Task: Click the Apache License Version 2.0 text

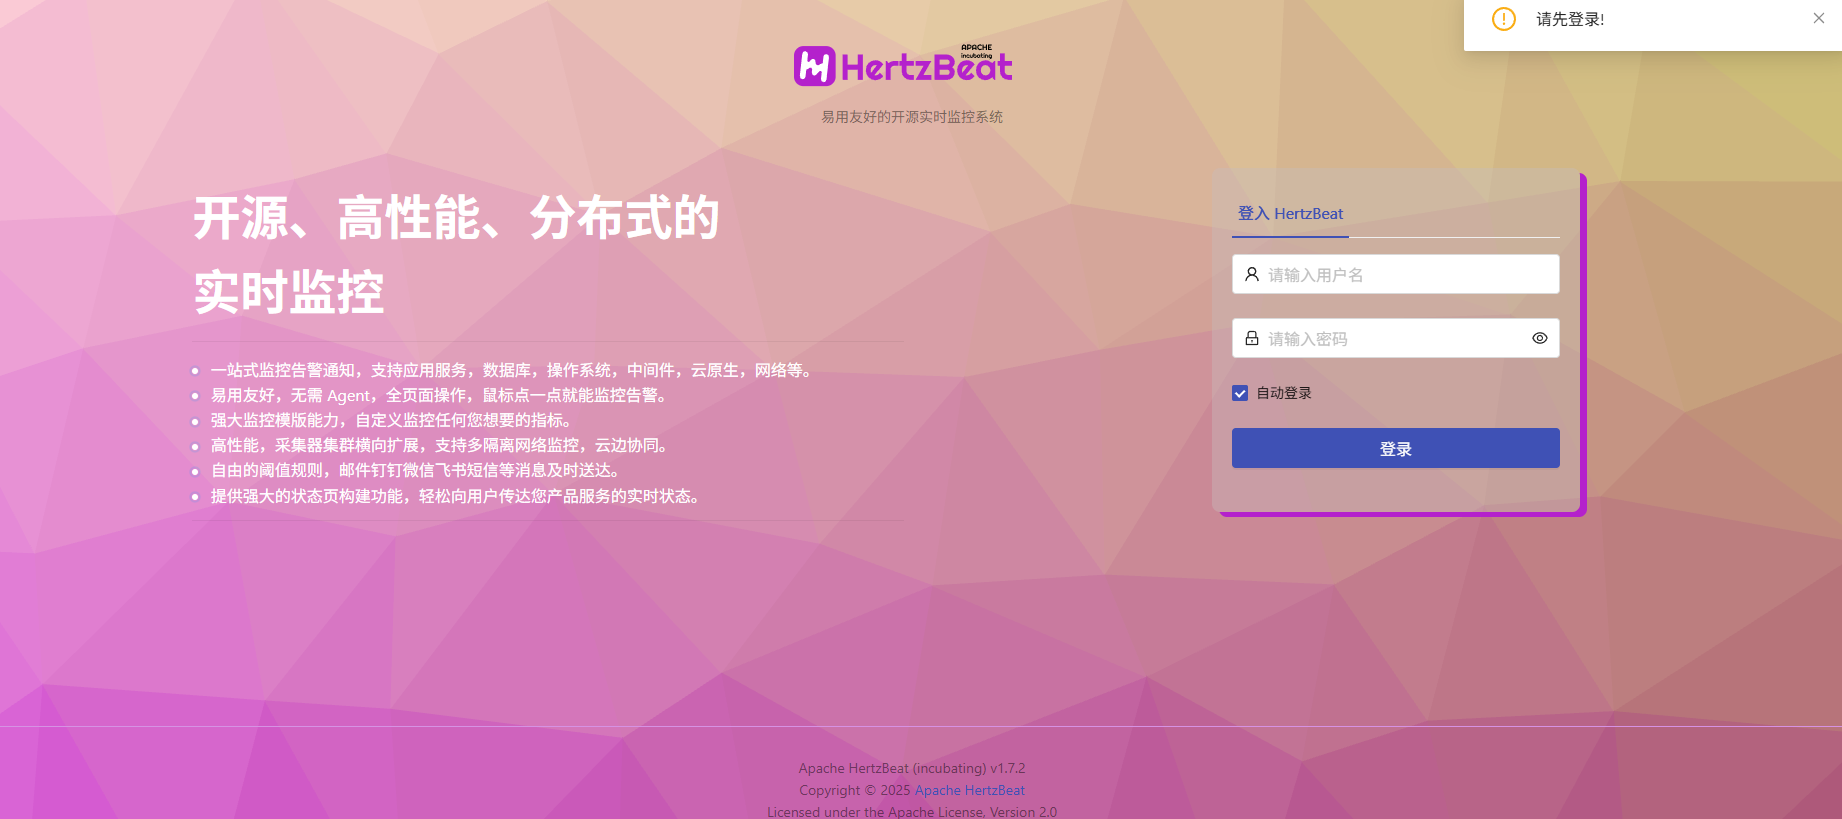Action: pyautogui.click(x=912, y=811)
